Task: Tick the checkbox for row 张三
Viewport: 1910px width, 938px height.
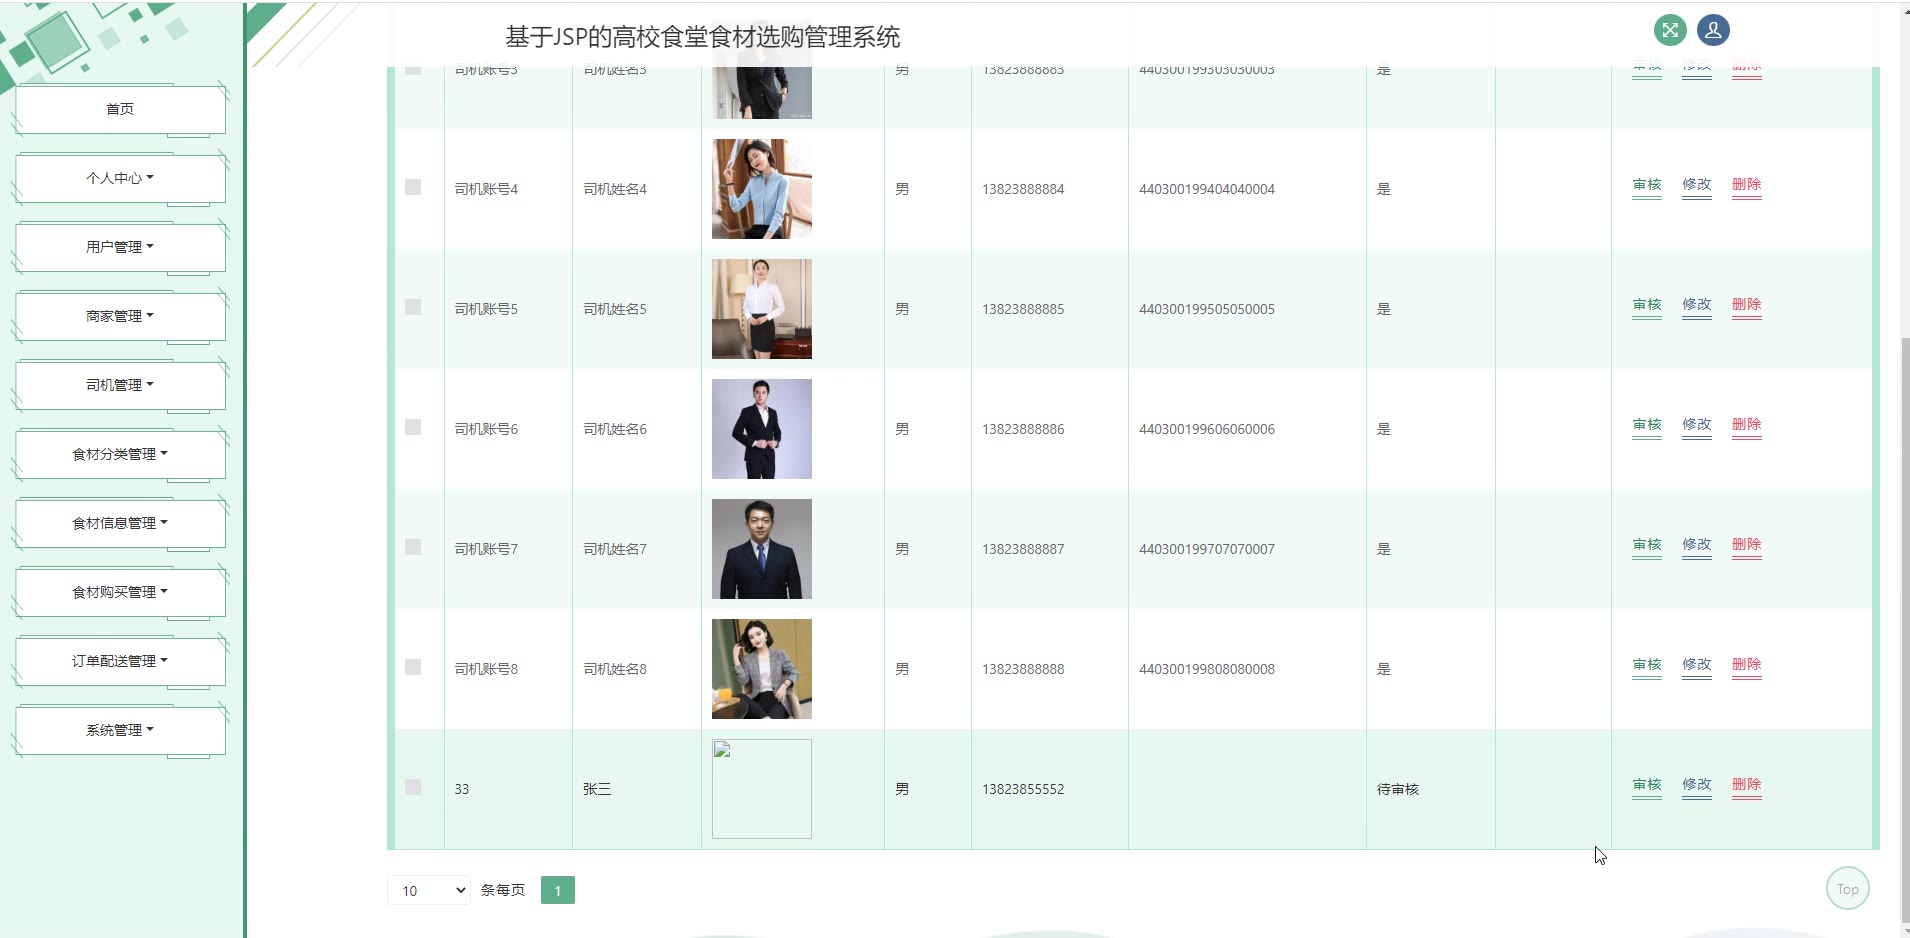Action: [x=413, y=787]
